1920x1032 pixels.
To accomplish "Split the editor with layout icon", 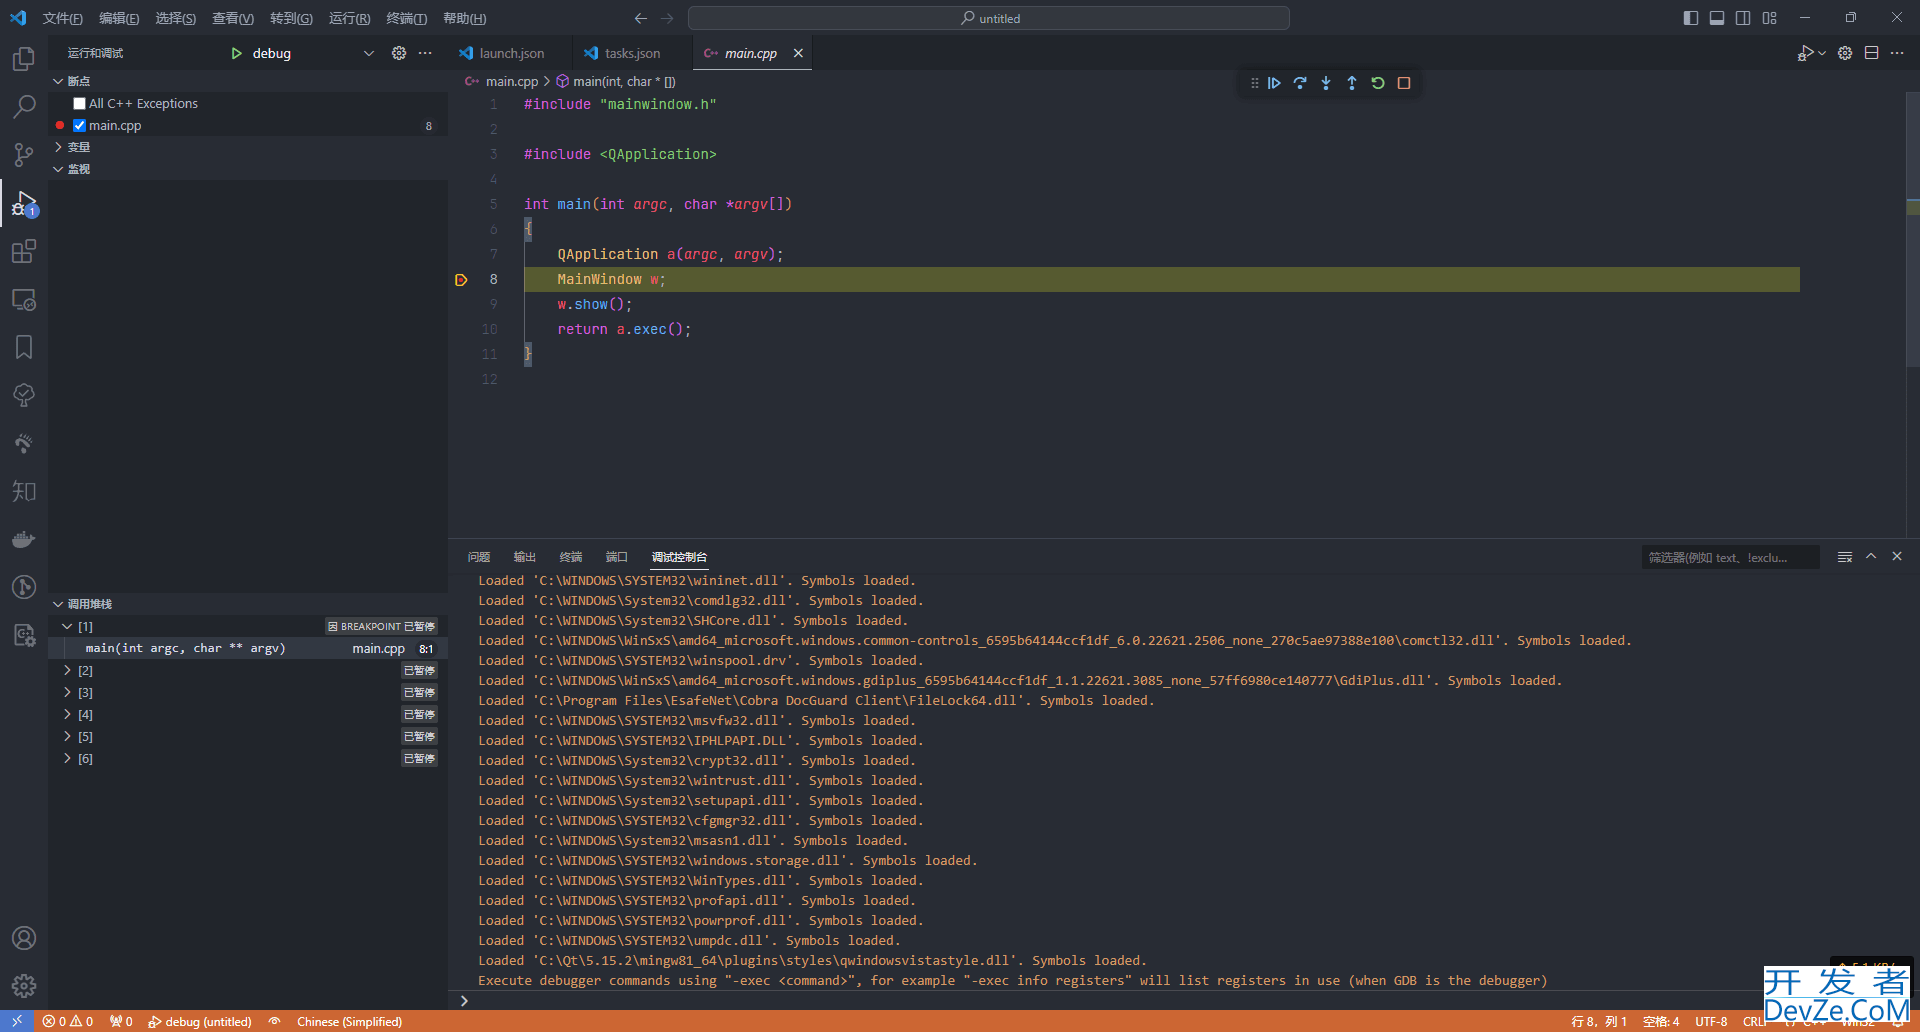I will (1871, 53).
